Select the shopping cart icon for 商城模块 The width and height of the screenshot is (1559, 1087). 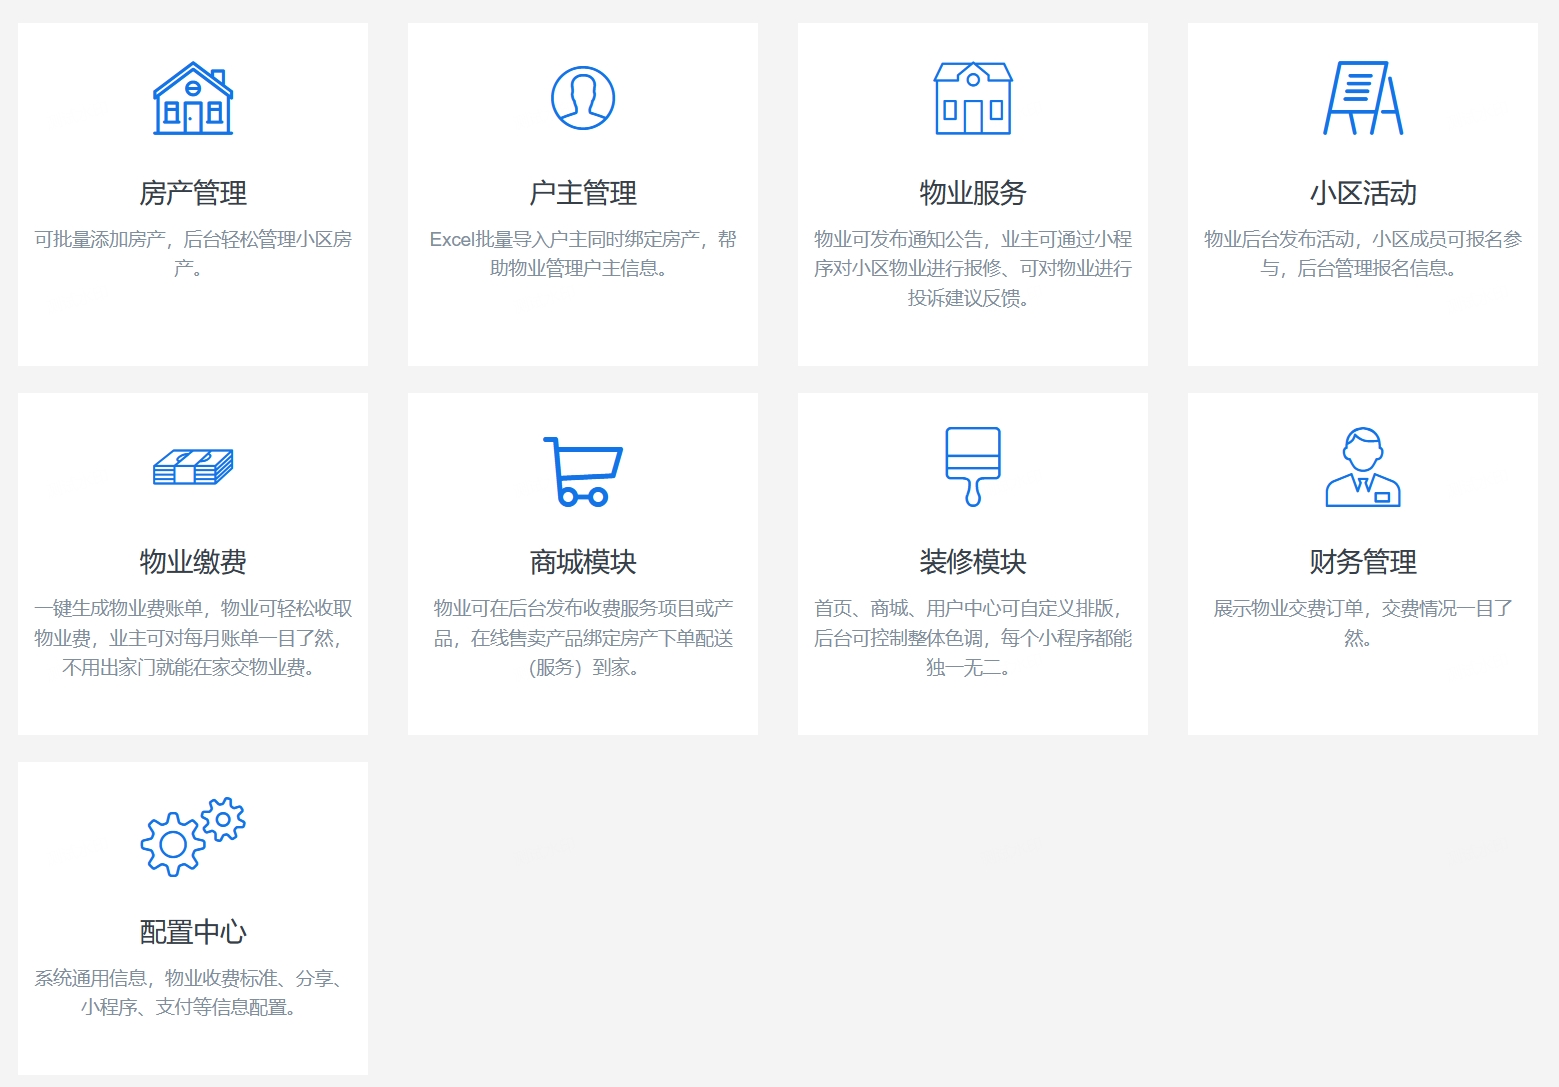pyautogui.click(x=582, y=468)
